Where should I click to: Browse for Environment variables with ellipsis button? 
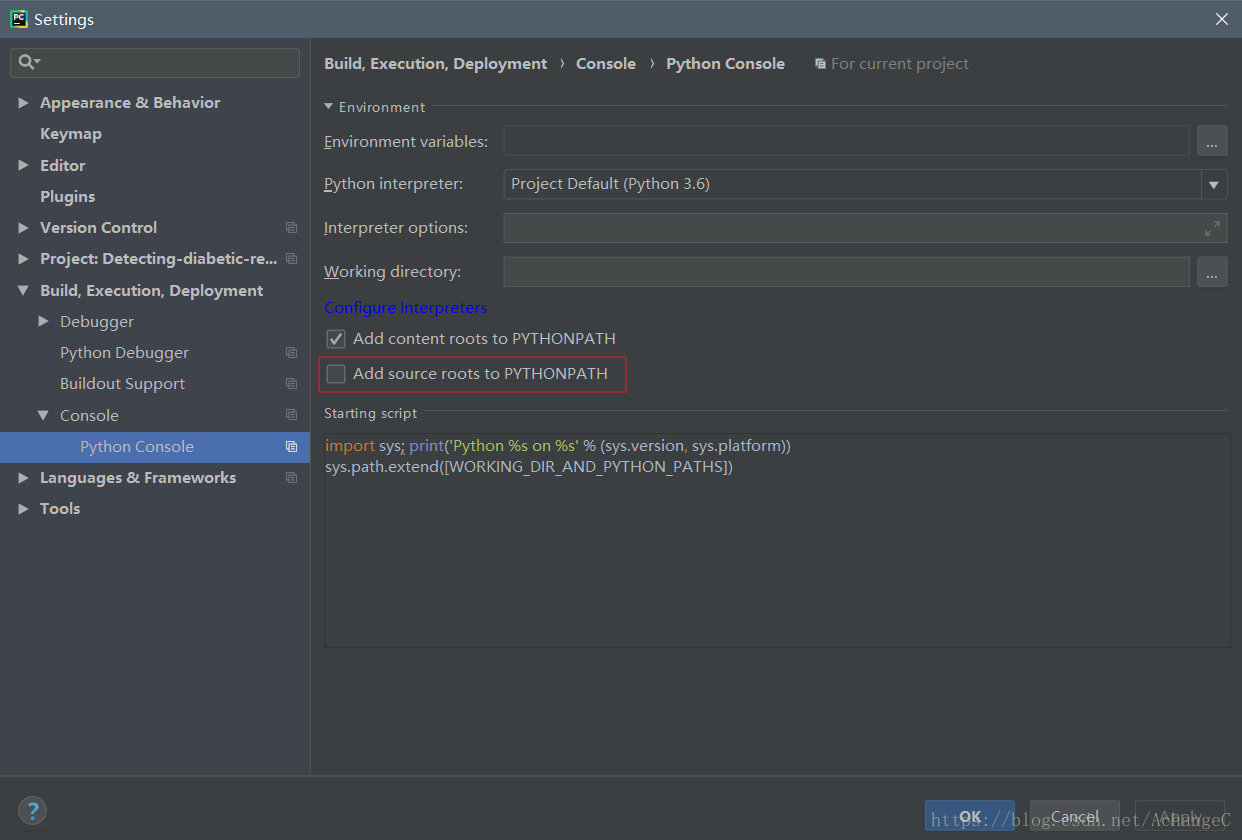pos(1212,141)
